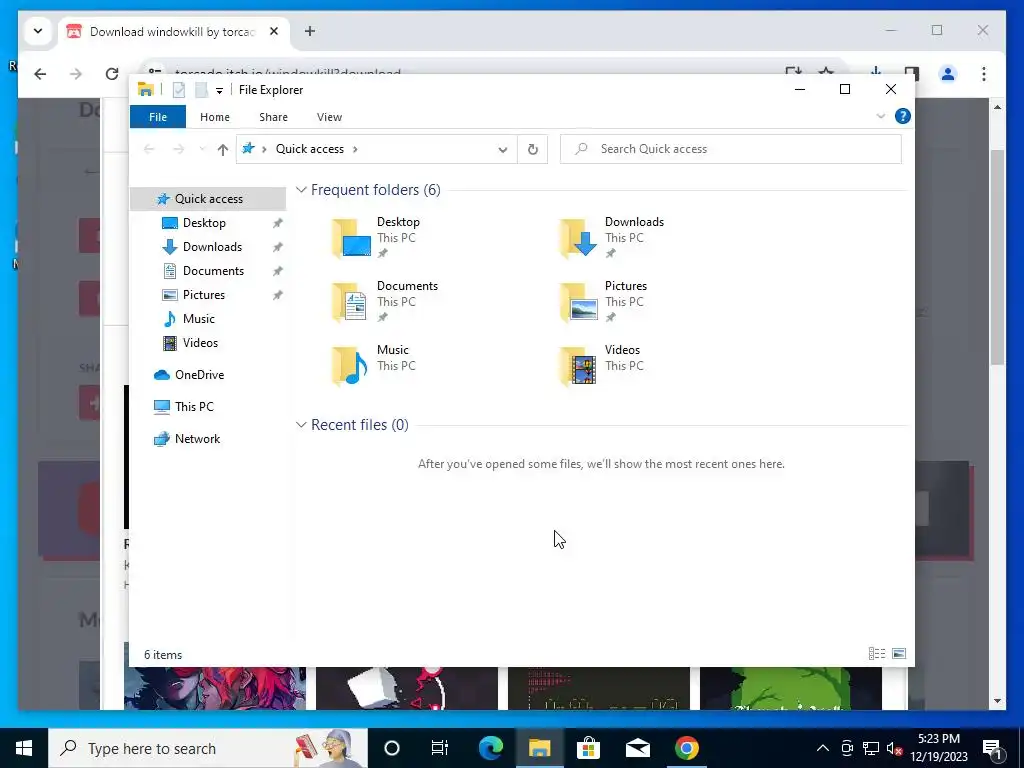This screenshot has width=1024, height=768.
Task: Collapse the Frequent folders group
Action: (301, 190)
